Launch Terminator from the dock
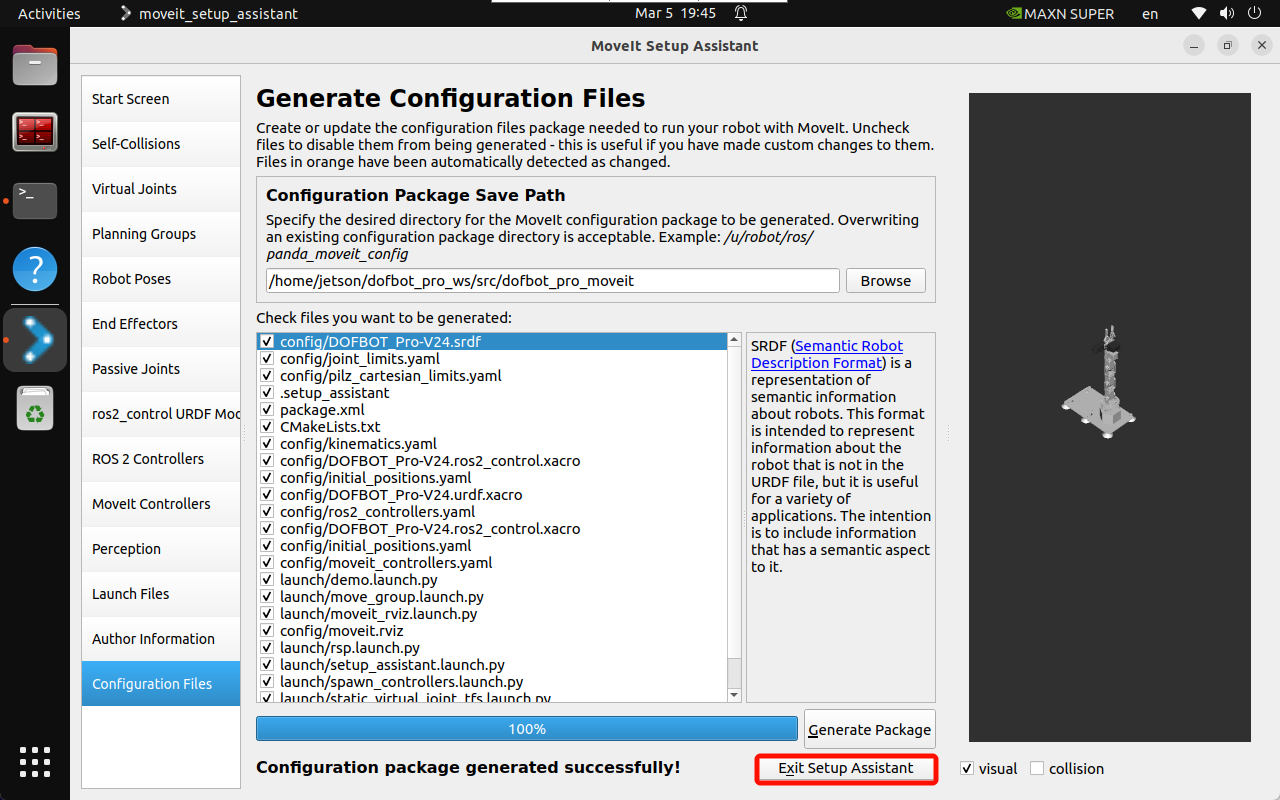The height and width of the screenshot is (800, 1280). coord(35,132)
